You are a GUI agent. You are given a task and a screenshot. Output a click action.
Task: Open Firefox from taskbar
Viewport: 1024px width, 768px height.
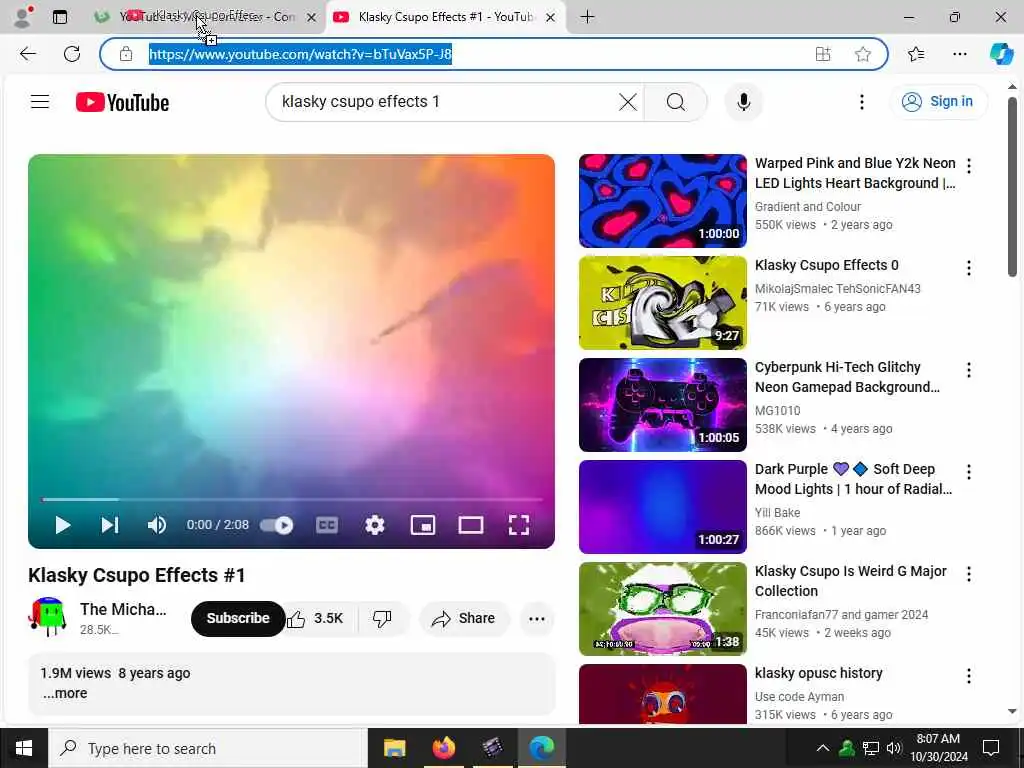click(443, 748)
